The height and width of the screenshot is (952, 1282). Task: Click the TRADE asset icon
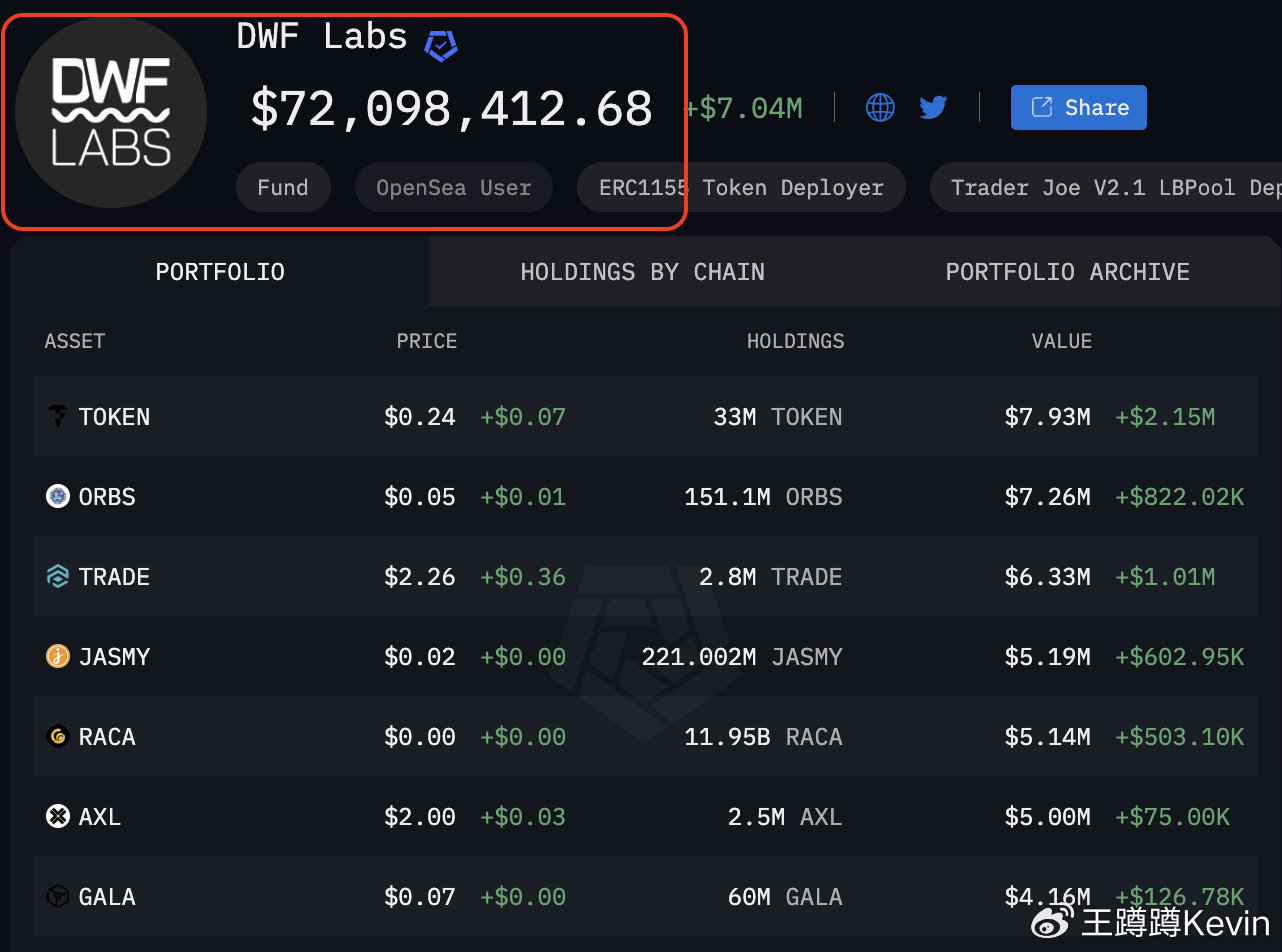58,576
